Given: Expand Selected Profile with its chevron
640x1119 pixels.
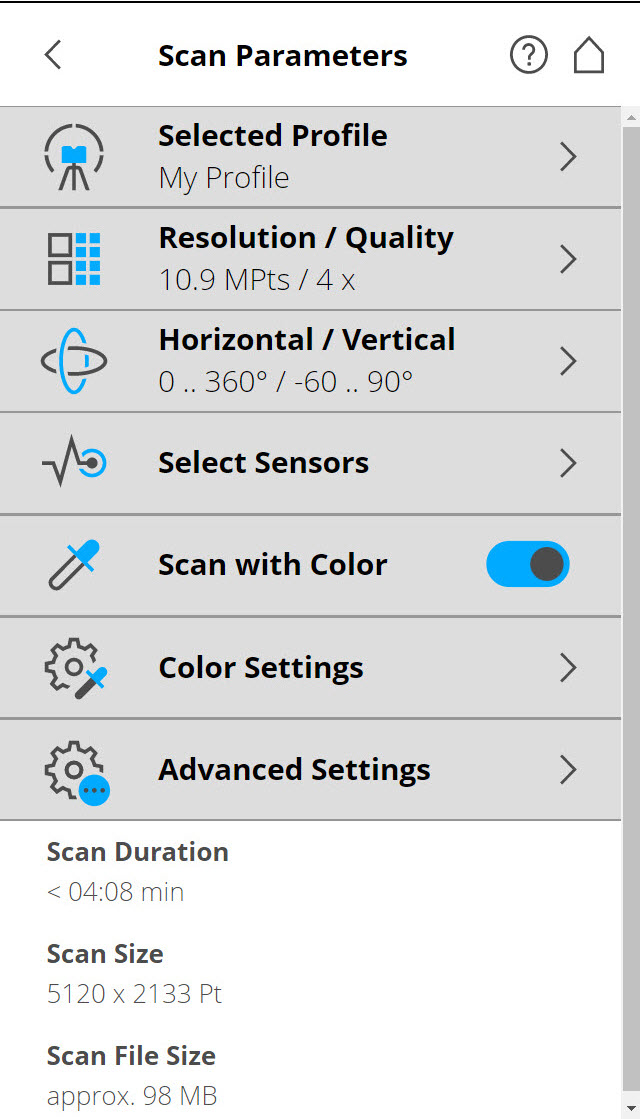Looking at the screenshot, I should coord(568,157).
